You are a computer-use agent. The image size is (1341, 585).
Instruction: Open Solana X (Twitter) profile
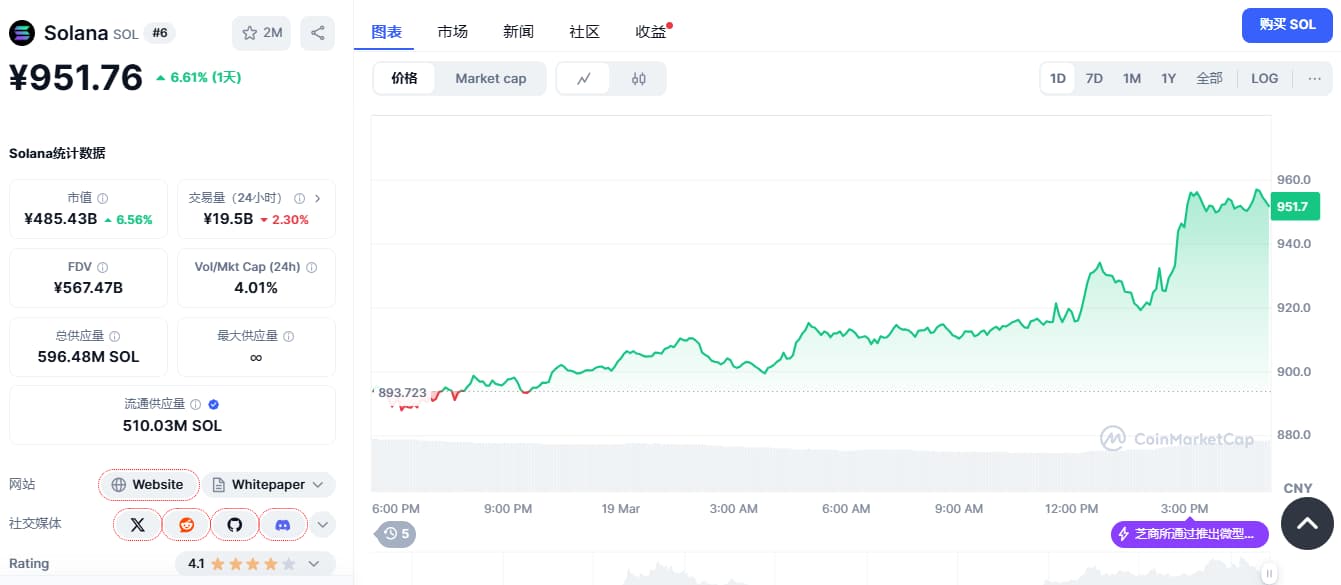point(138,524)
